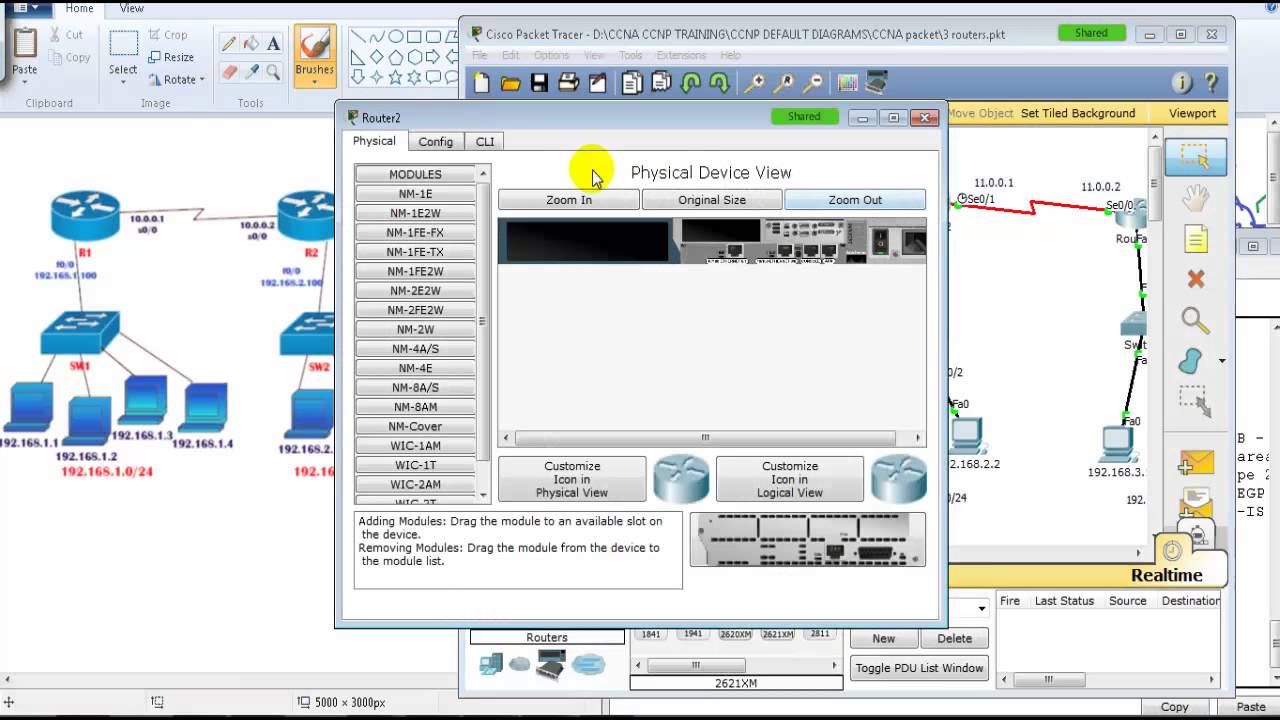
Task: Click the Original Size button
Action: pyautogui.click(x=712, y=200)
